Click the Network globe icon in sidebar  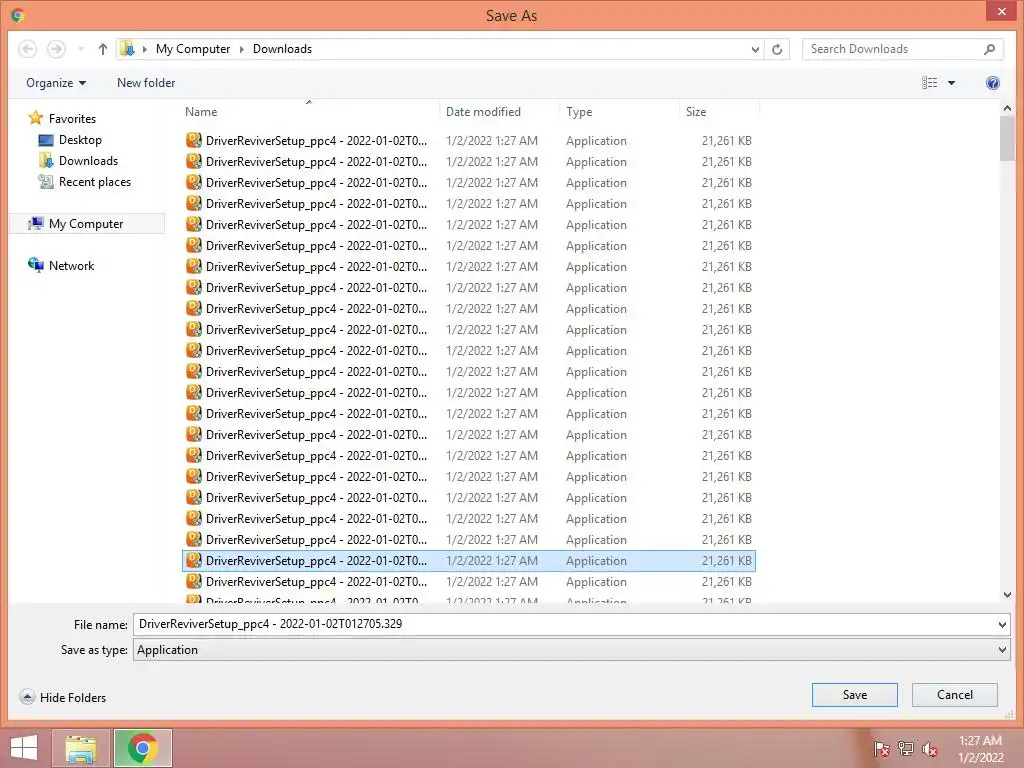(35, 265)
